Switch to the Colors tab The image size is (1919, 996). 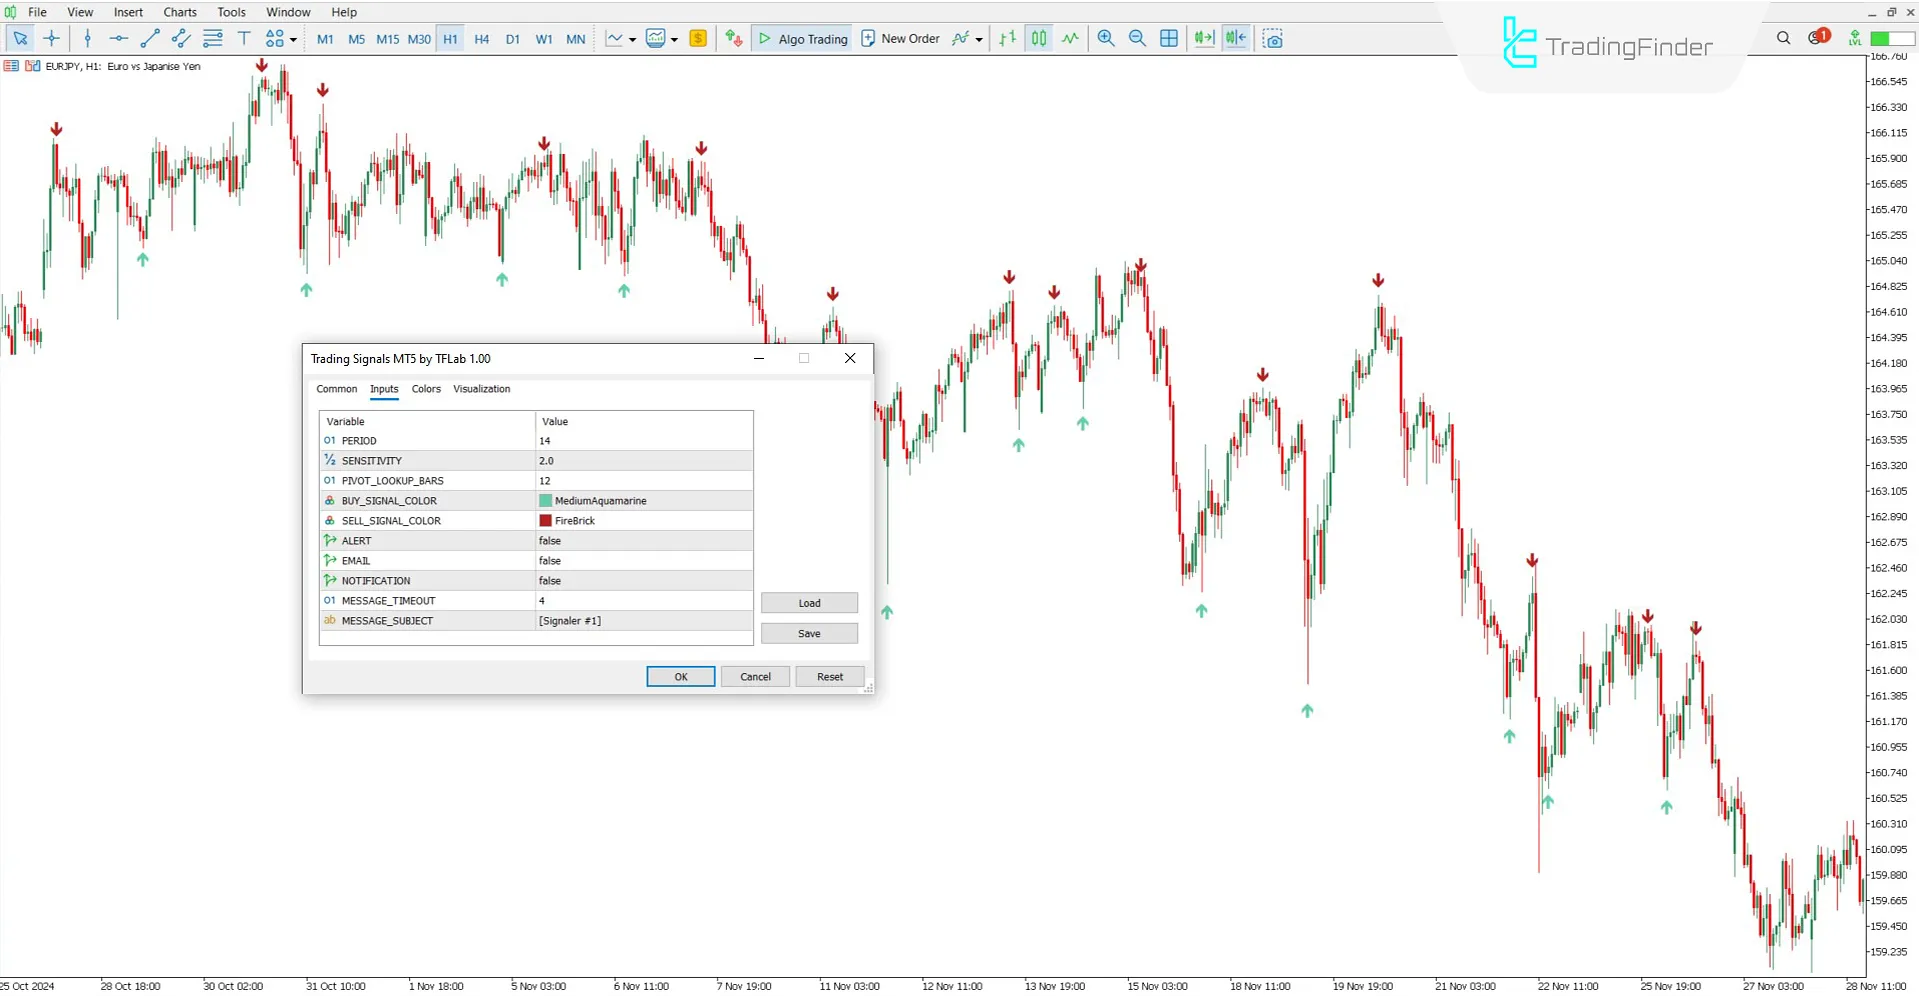pyautogui.click(x=426, y=389)
